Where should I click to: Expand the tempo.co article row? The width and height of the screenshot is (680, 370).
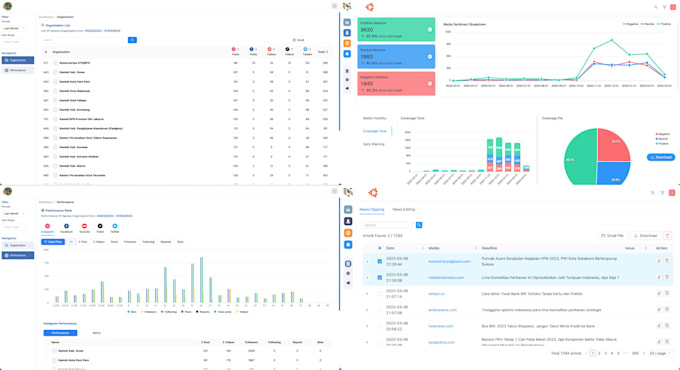367,294
